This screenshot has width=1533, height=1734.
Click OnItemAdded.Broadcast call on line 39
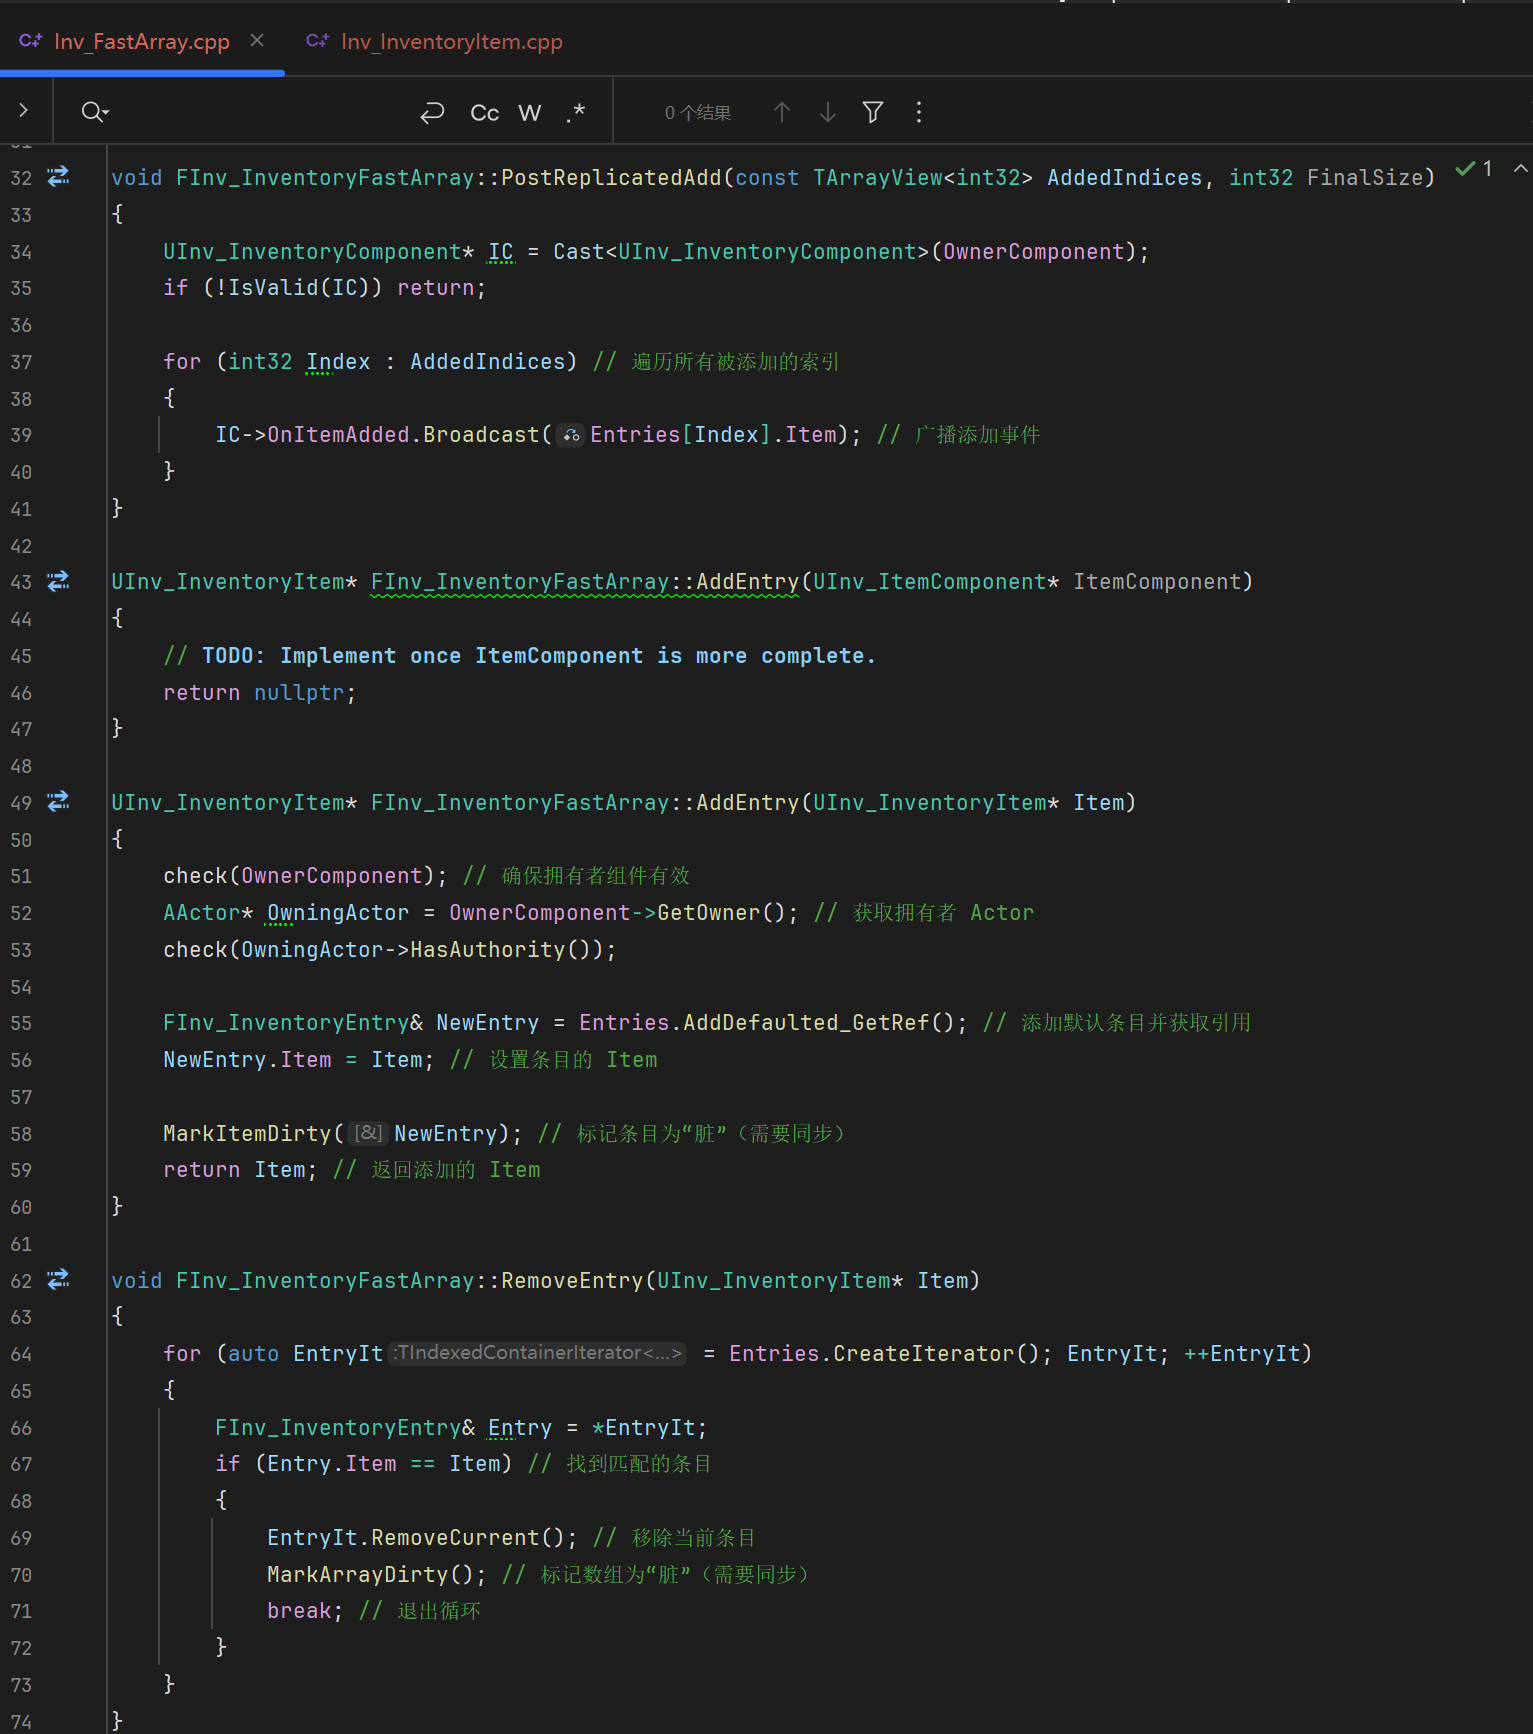point(403,435)
